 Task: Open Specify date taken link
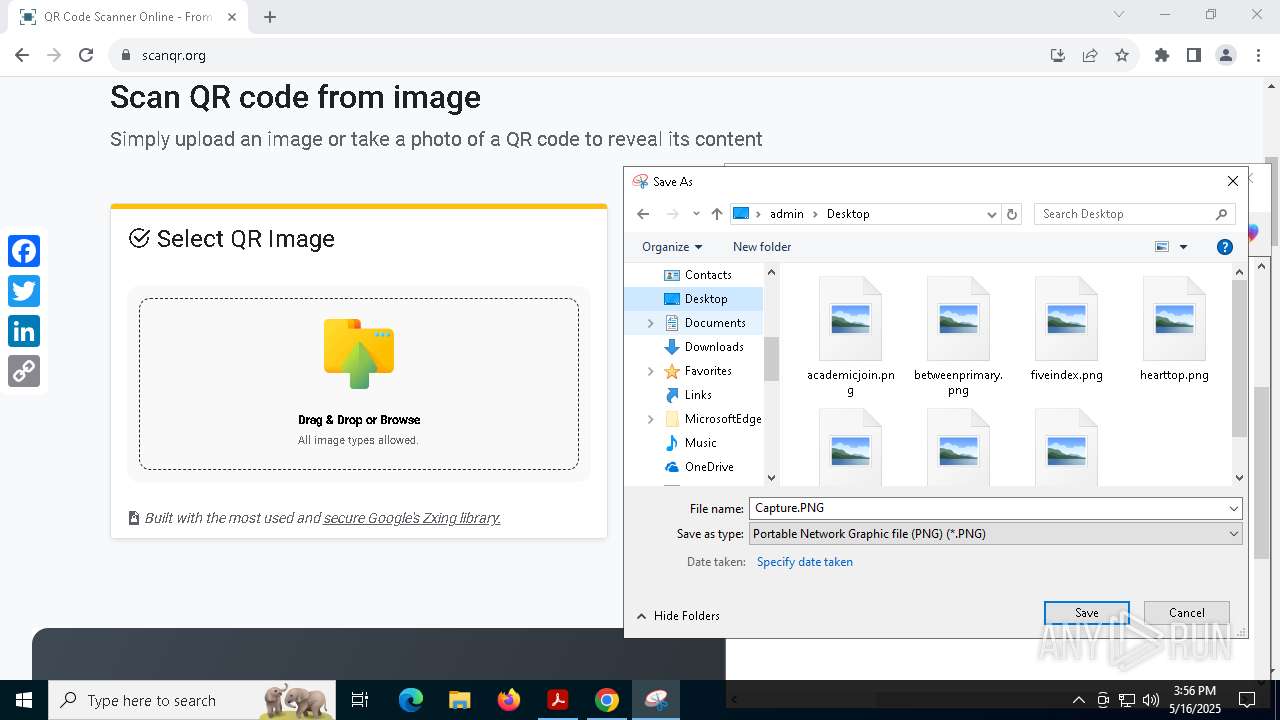point(805,562)
